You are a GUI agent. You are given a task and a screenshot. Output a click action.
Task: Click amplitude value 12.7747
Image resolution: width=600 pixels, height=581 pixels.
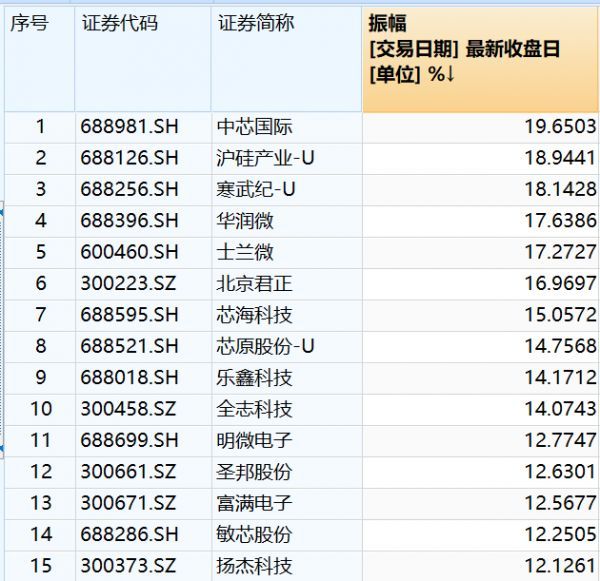click(x=560, y=441)
